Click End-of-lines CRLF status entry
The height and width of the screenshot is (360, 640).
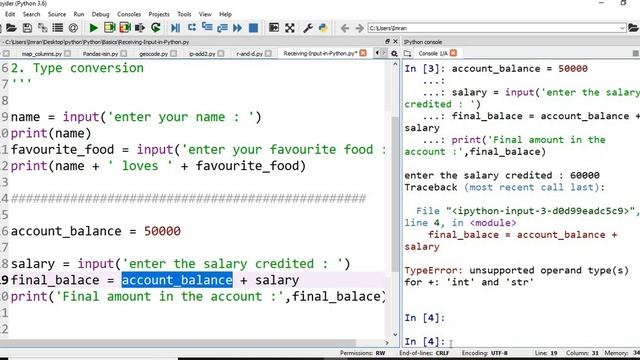point(424,353)
